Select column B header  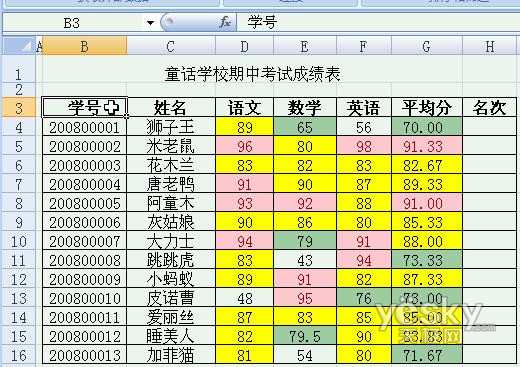[85, 46]
